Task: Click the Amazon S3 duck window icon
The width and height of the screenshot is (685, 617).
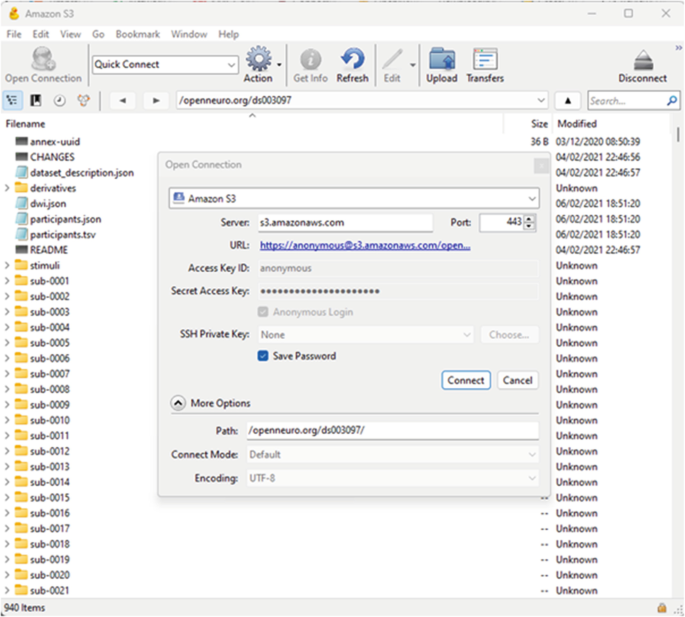Action: coord(14,14)
